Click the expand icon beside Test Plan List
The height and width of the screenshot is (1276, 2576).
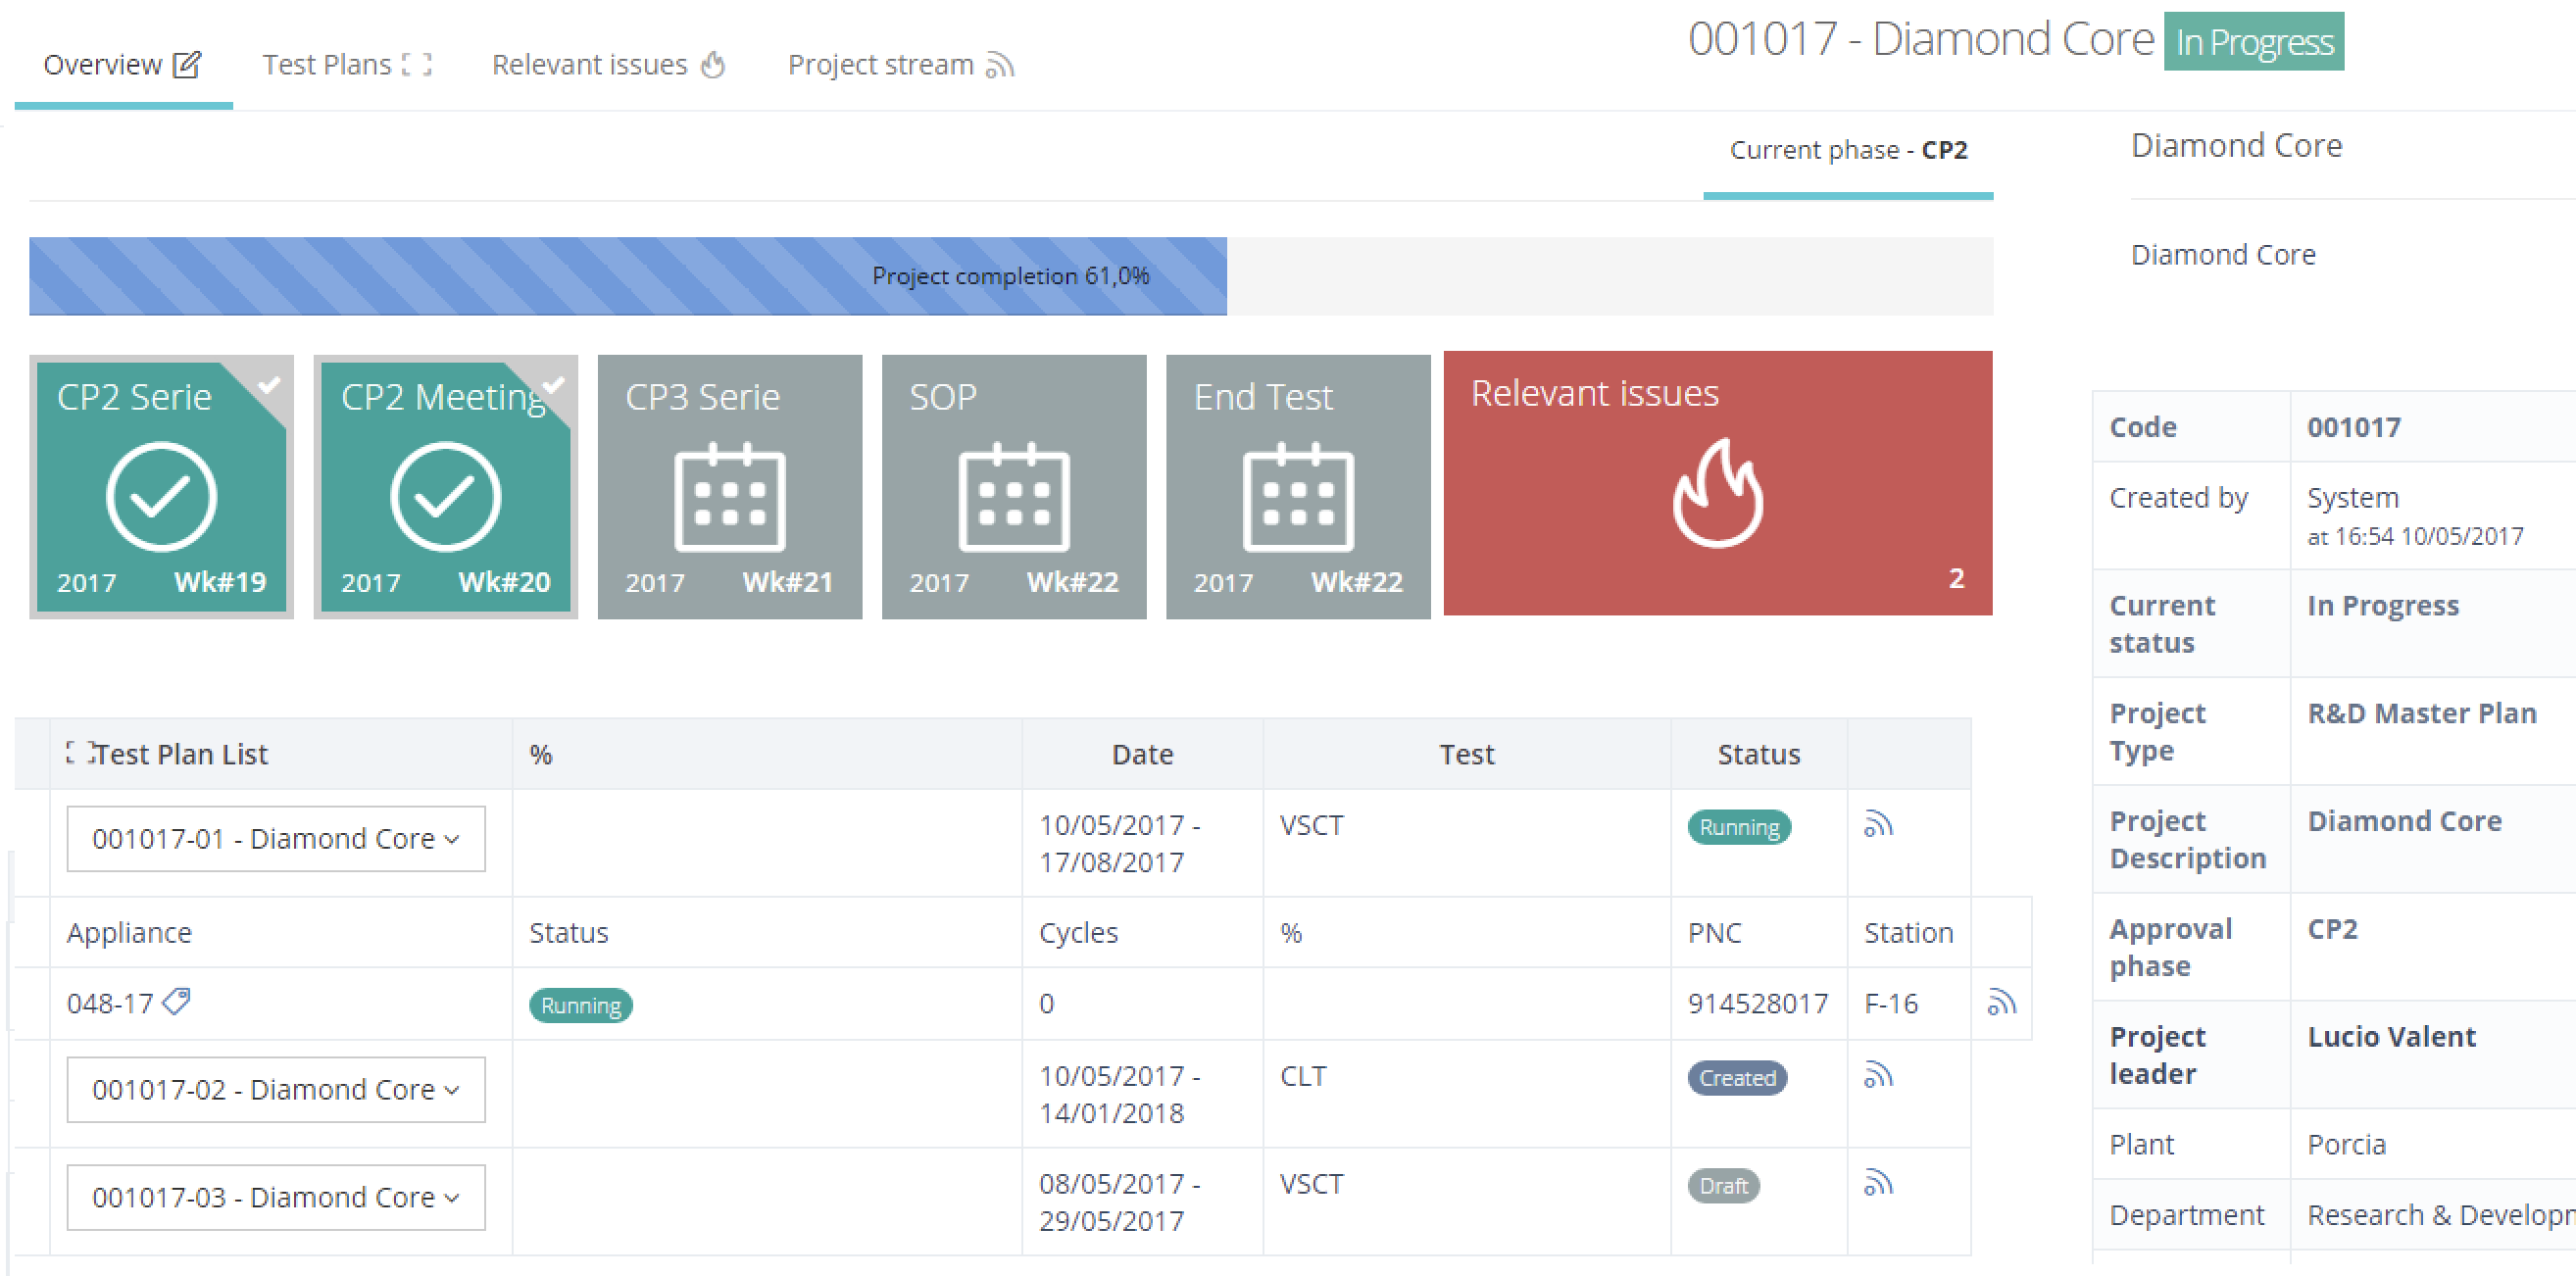point(78,753)
